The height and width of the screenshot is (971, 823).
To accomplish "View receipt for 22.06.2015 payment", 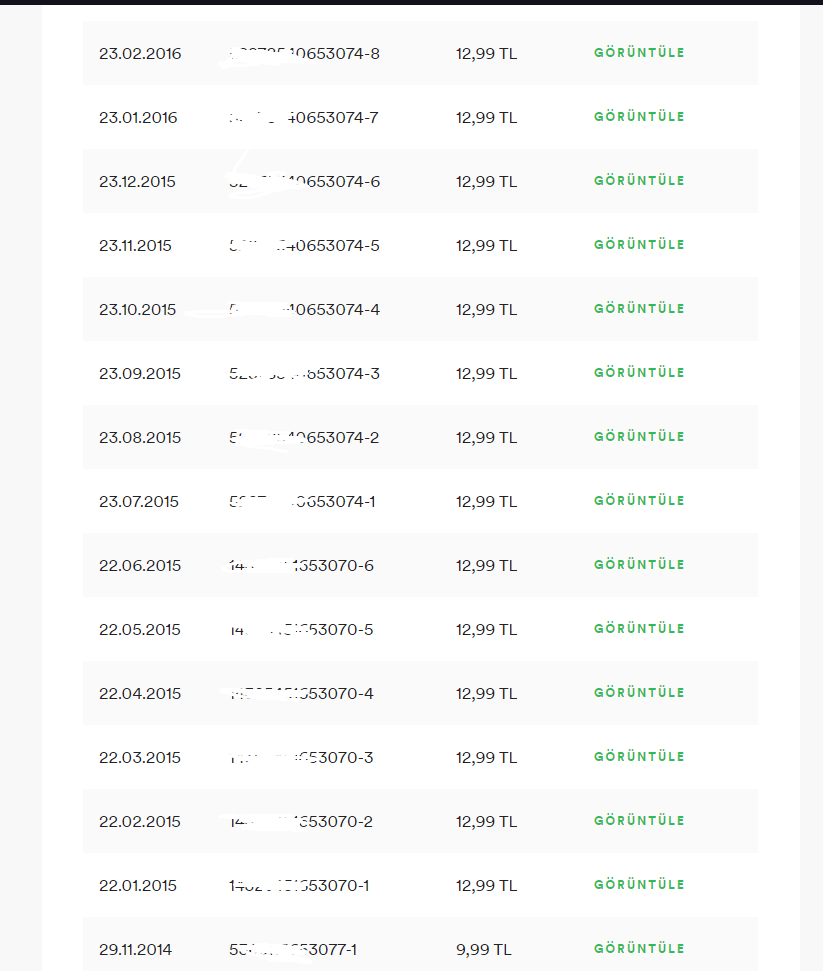I will point(639,565).
